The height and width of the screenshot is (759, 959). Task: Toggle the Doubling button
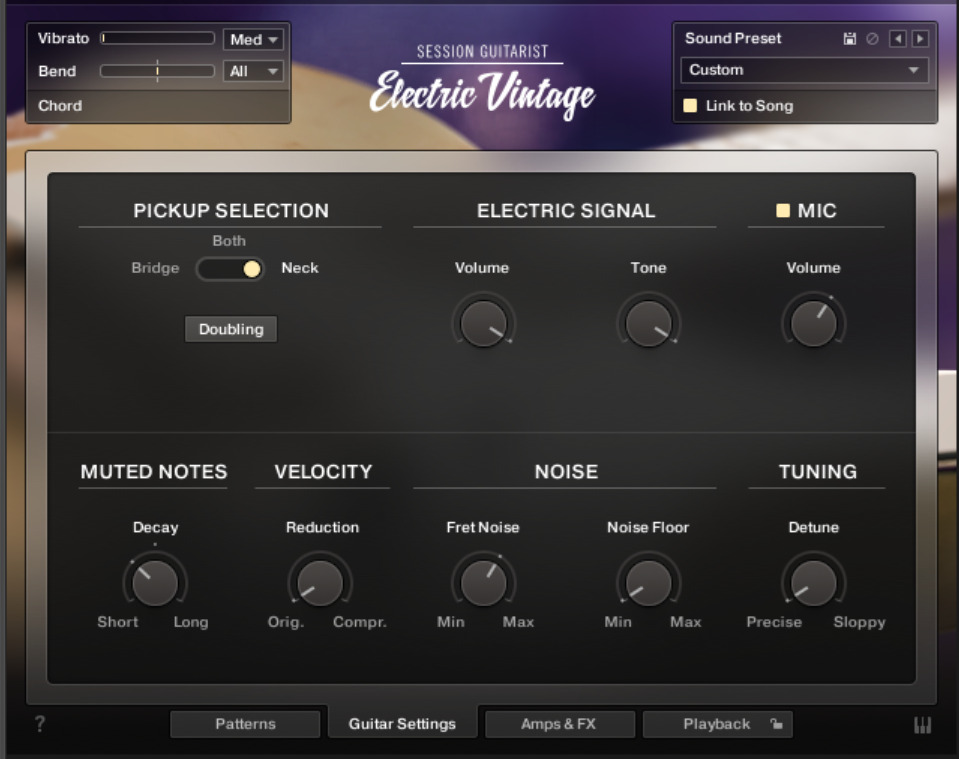[231, 329]
